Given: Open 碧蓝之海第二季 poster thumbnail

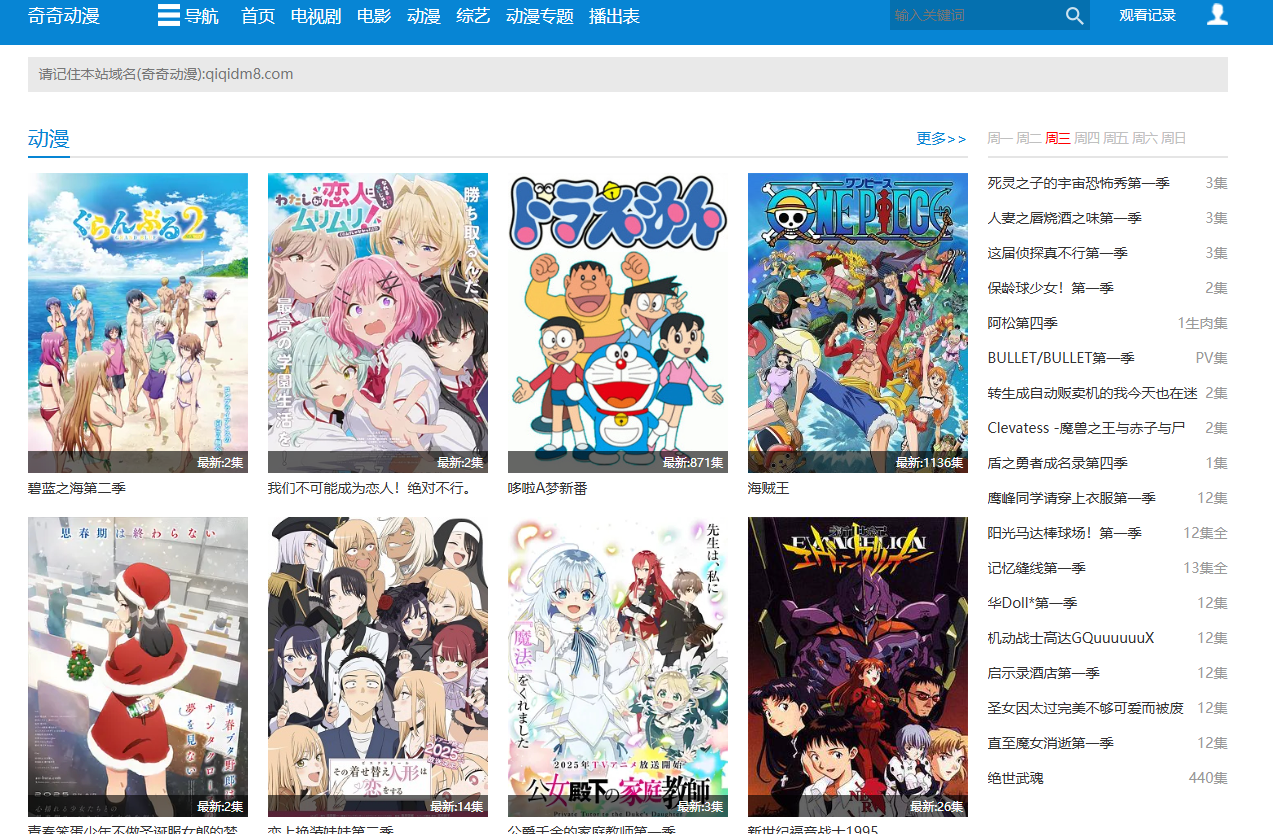Looking at the screenshot, I should [x=138, y=322].
